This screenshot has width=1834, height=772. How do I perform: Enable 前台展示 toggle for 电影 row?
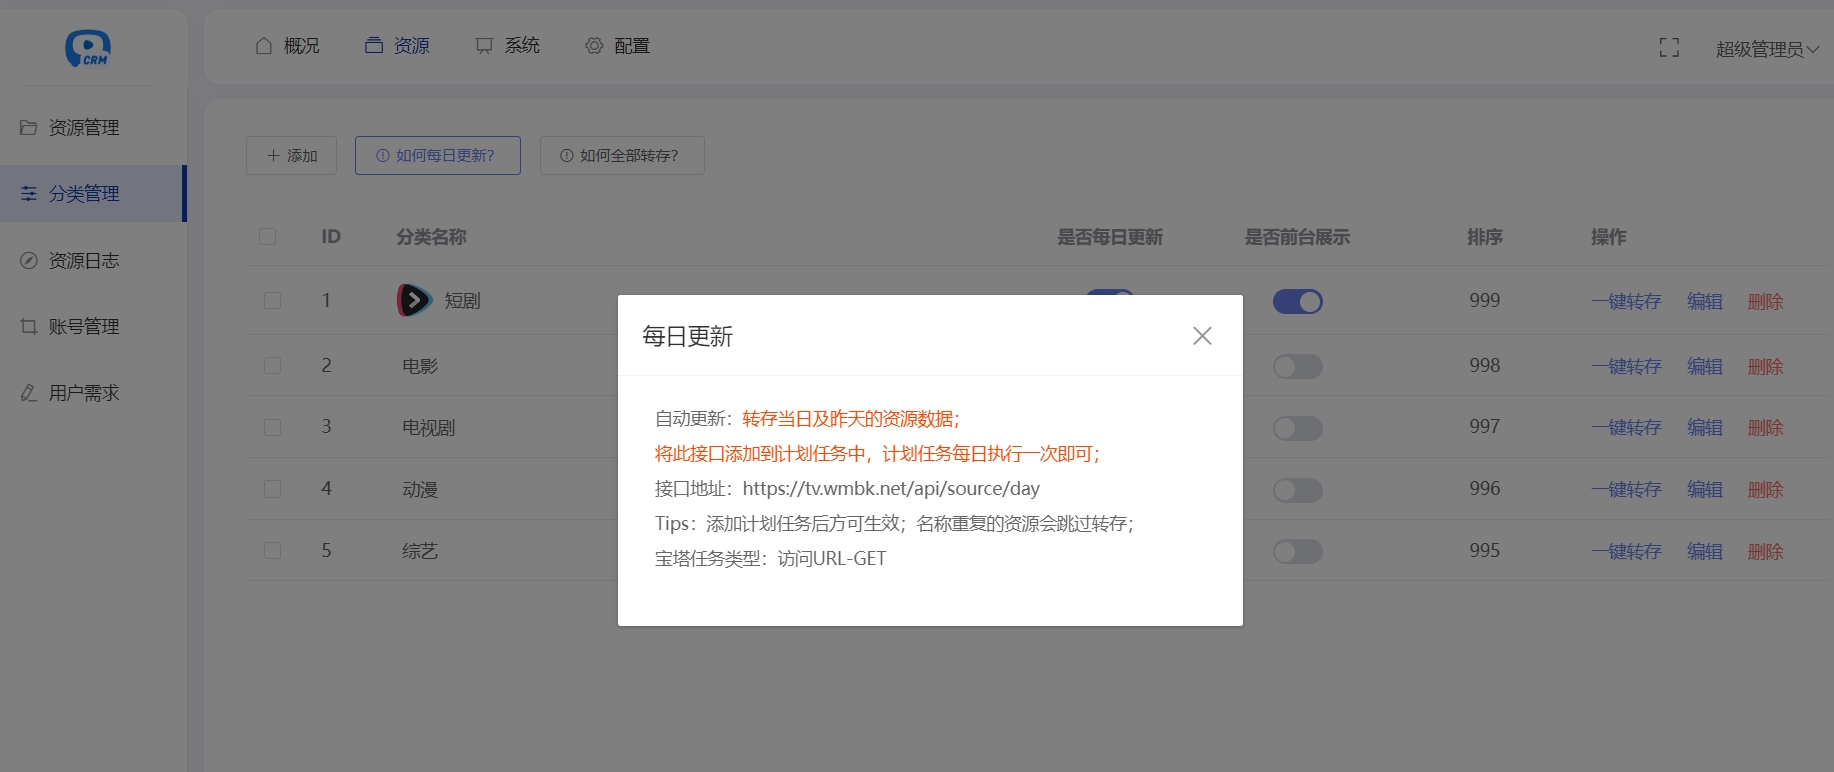click(x=1297, y=367)
